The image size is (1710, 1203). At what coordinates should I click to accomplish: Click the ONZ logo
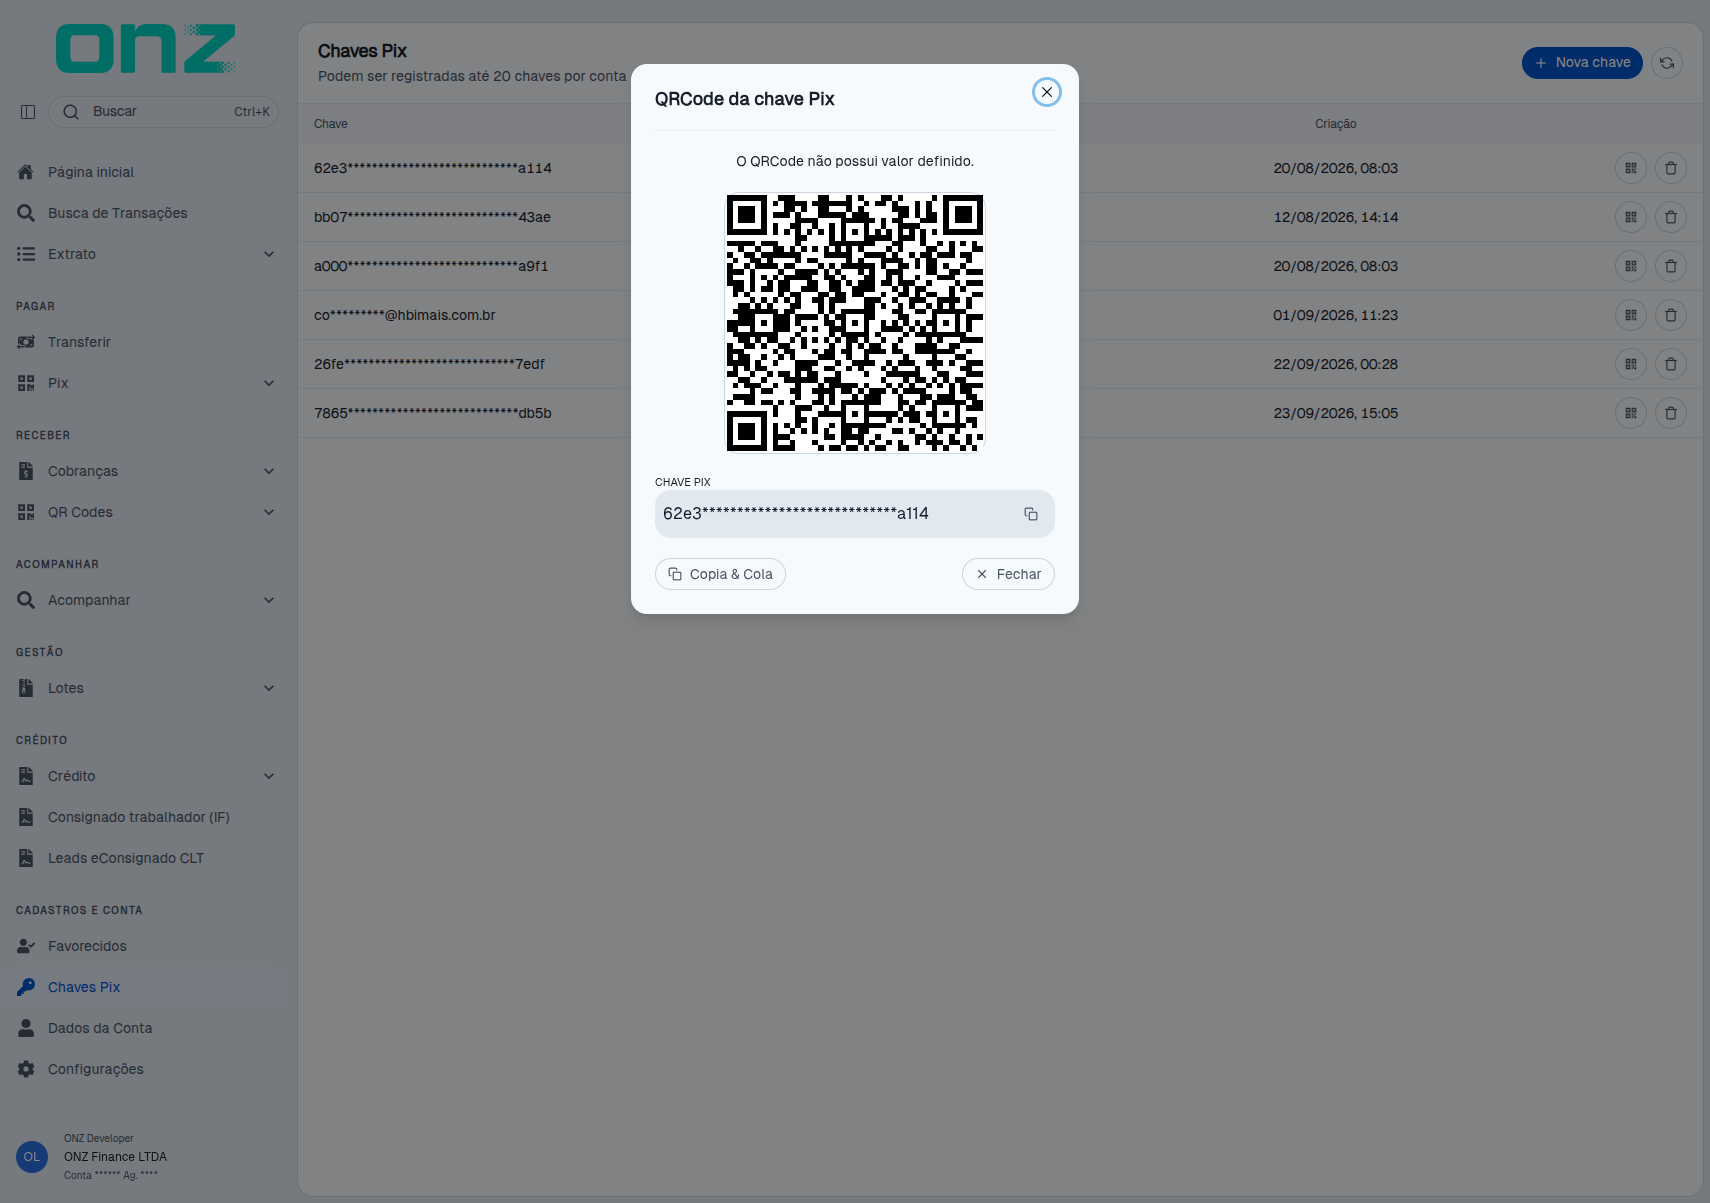coord(146,49)
